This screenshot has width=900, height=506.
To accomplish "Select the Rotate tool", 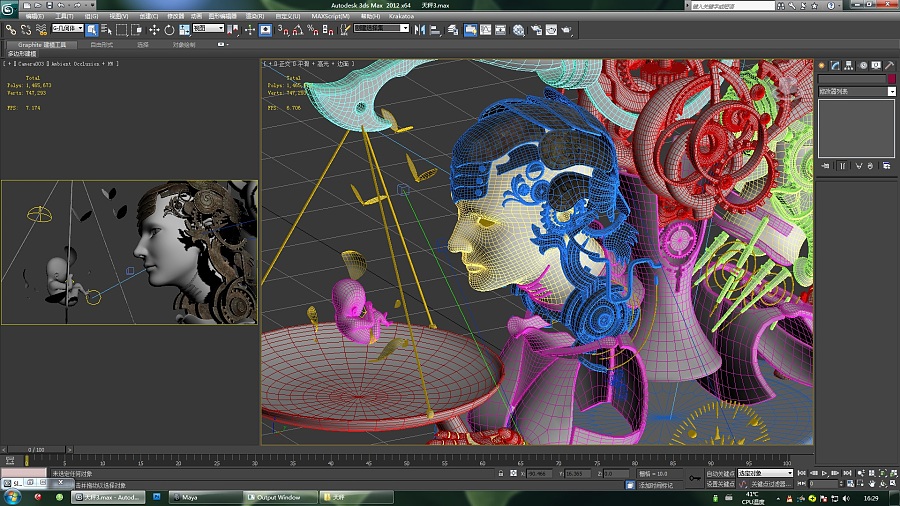I will (x=169, y=29).
